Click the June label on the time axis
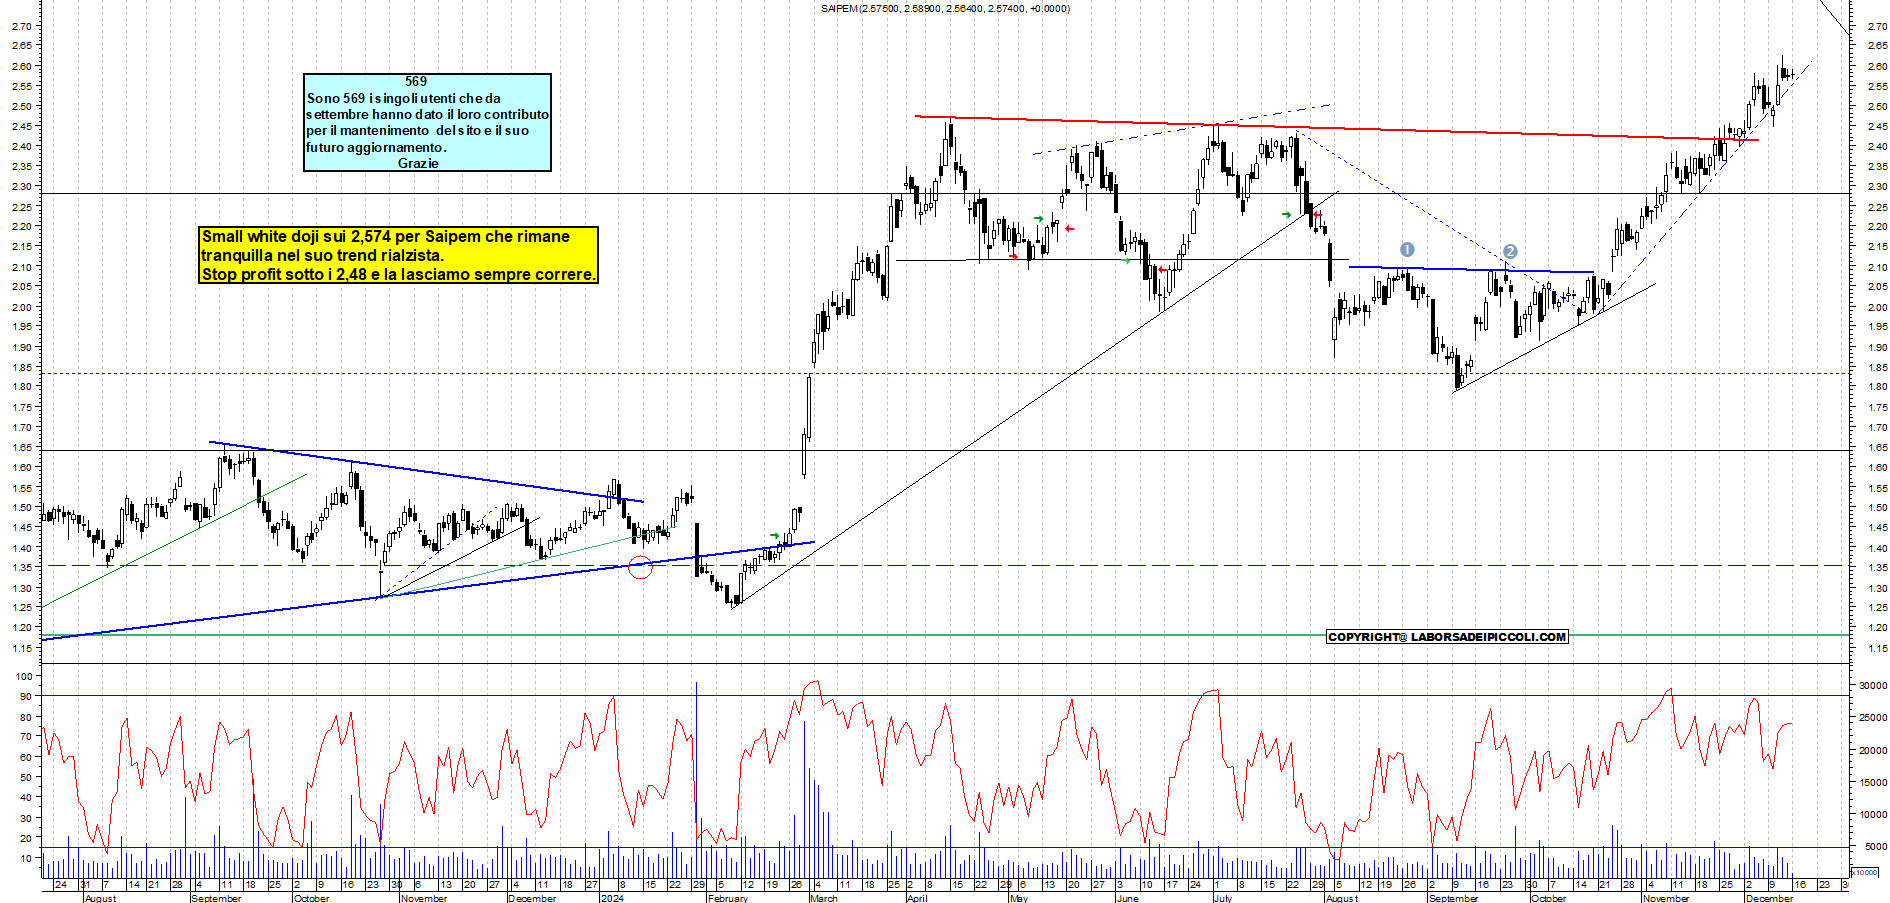This screenshot has width=1890, height=903. click(1127, 898)
